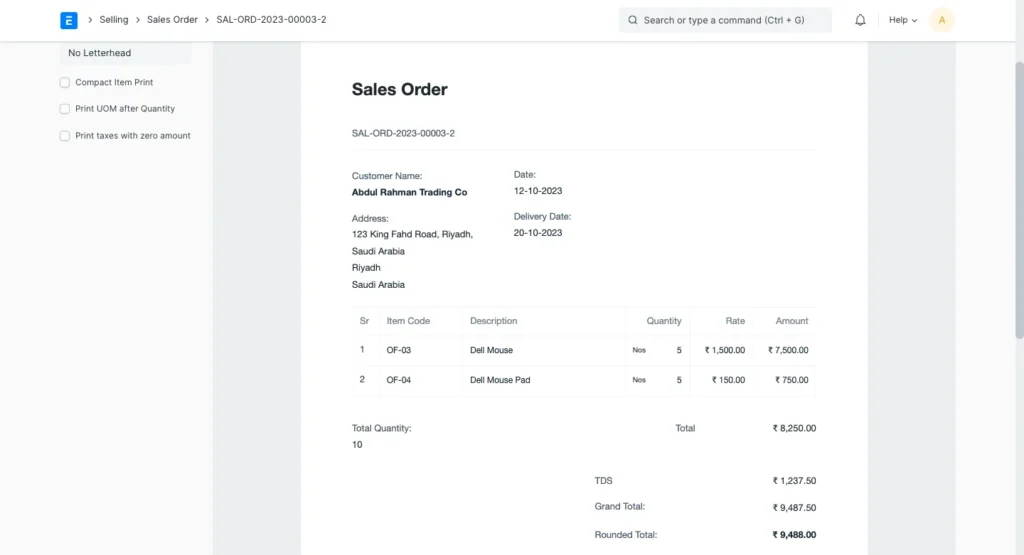Image resolution: width=1024 pixels, height=555 pixels.
Task: Click the Dell Mouse Pad item row
Action: pos(583,380)
